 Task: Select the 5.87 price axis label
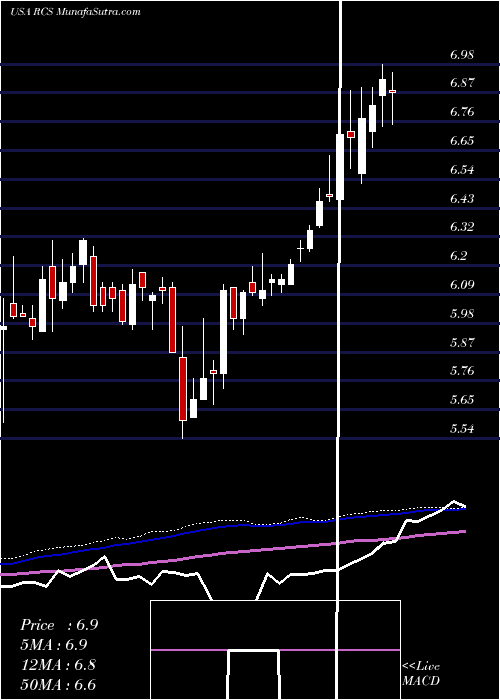coord(462,342)
